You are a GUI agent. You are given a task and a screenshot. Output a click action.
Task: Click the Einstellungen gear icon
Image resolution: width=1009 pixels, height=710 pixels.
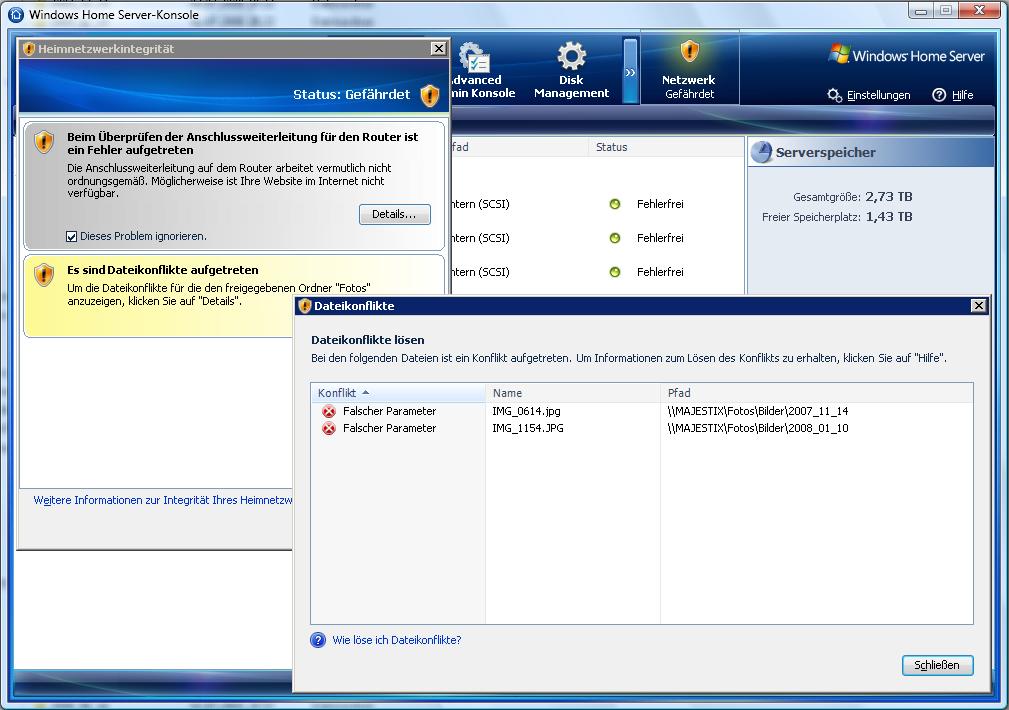coord(834,95)
